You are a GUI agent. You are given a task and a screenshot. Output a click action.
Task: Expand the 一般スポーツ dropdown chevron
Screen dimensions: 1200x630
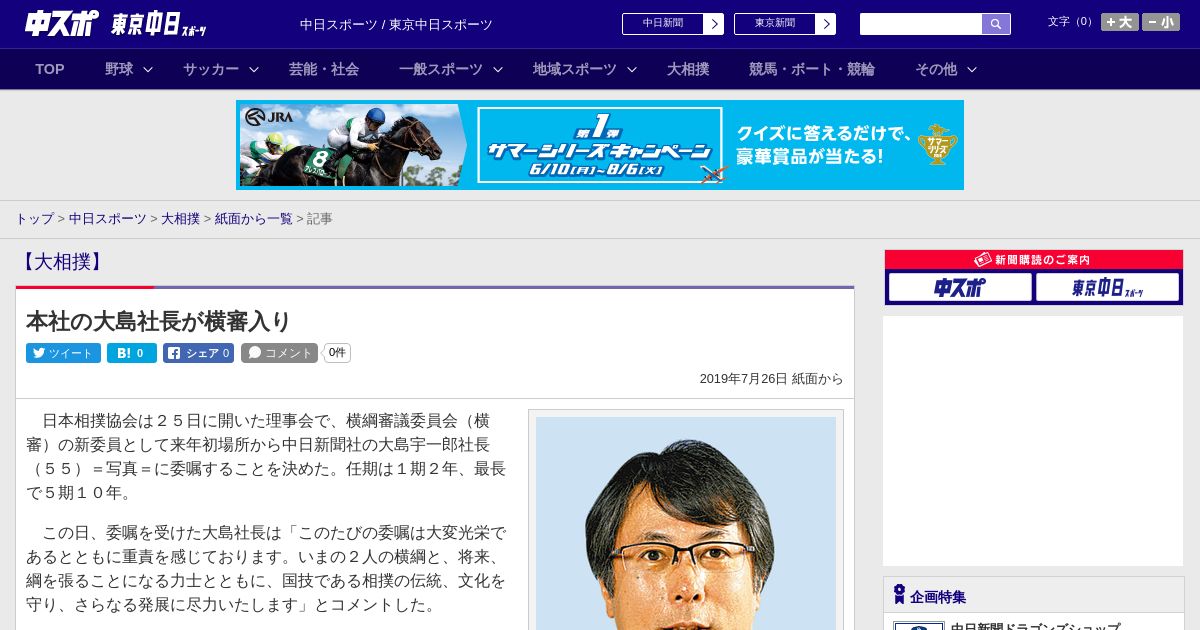[x=498, y=69]
